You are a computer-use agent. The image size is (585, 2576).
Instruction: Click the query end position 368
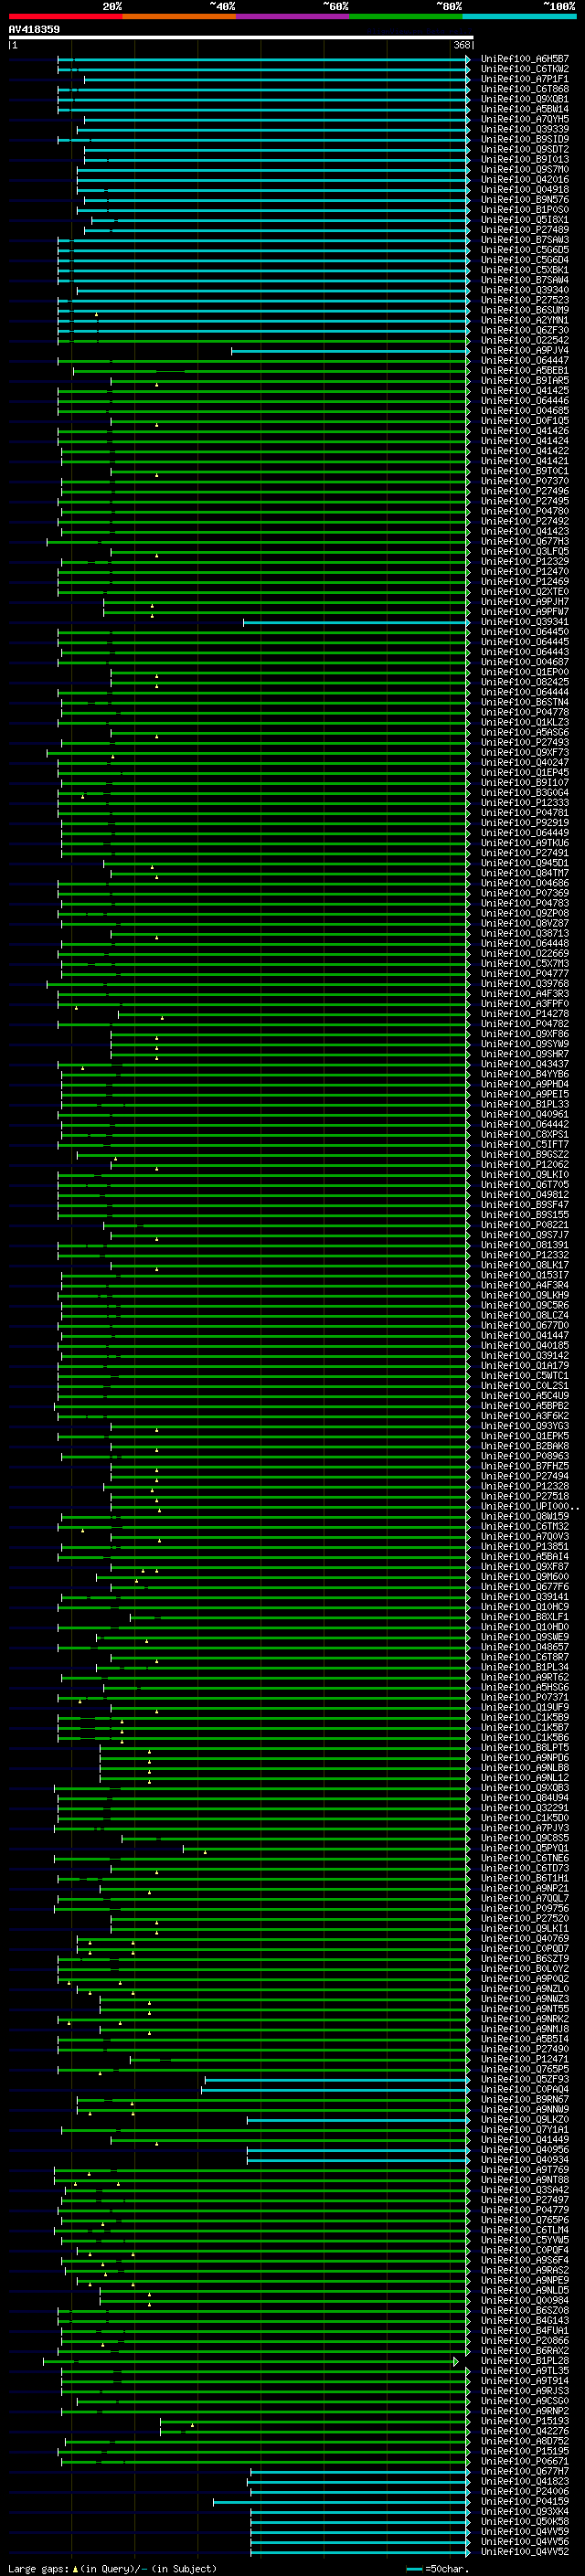pyautogui.click(x=462, y=45)
